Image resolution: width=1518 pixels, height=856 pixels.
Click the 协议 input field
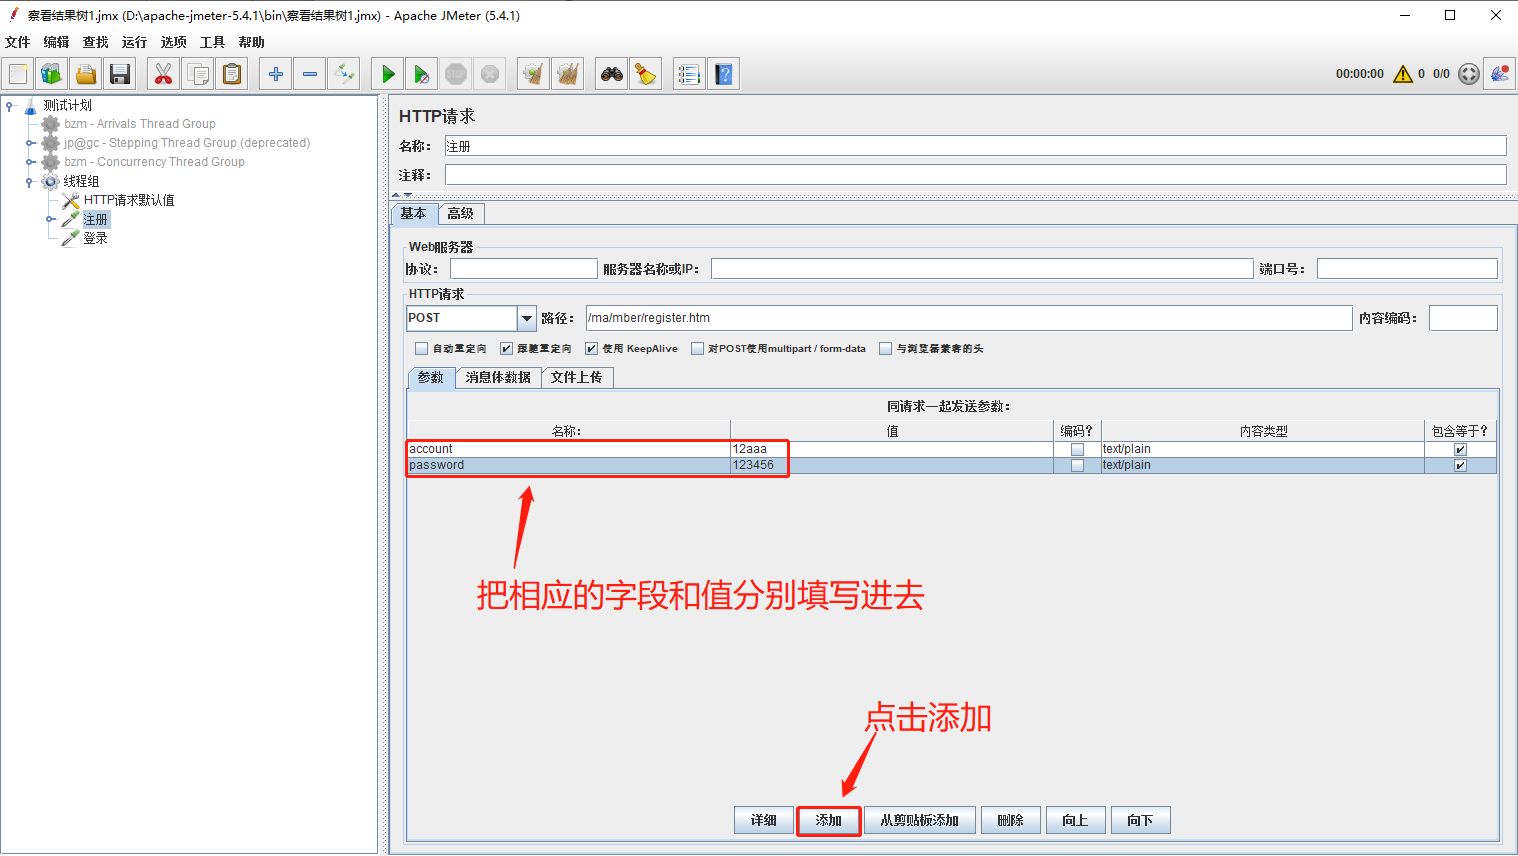point(523,269)
